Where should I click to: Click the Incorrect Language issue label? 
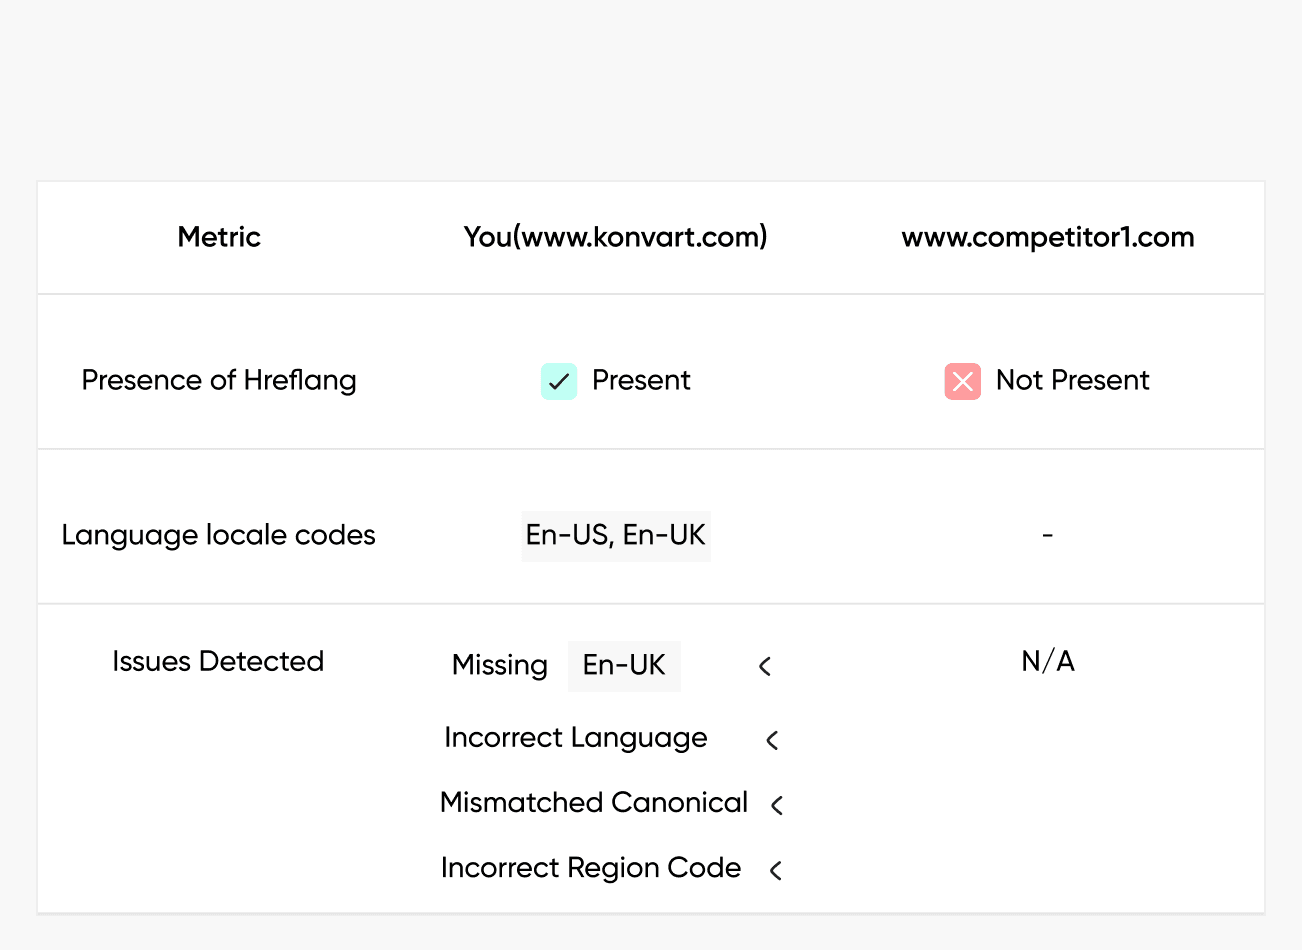(x=576, y=738)
